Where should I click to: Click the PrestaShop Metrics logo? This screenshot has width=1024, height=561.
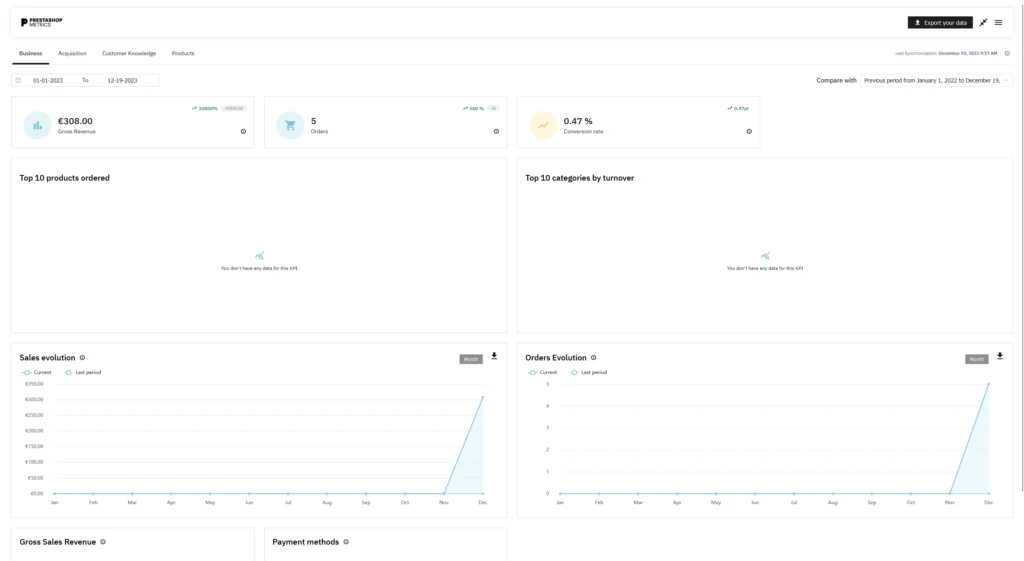(41, 22)
